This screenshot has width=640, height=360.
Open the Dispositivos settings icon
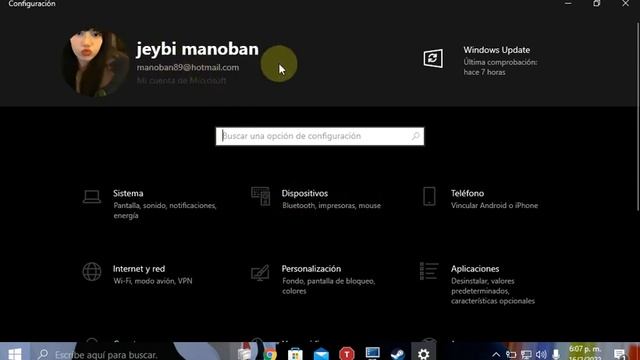[x=260, y=196]
